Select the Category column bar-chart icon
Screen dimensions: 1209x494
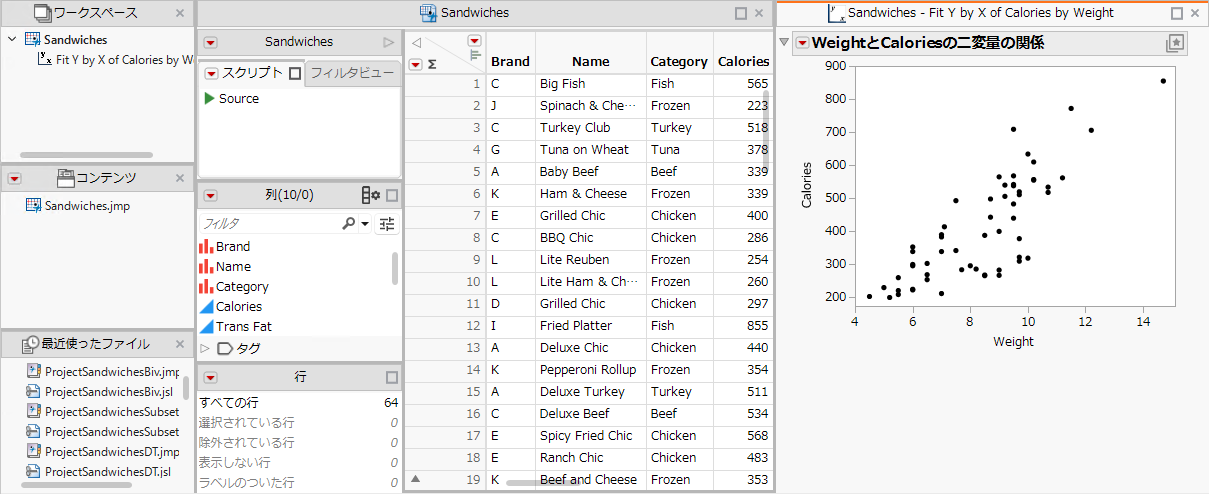206,286
